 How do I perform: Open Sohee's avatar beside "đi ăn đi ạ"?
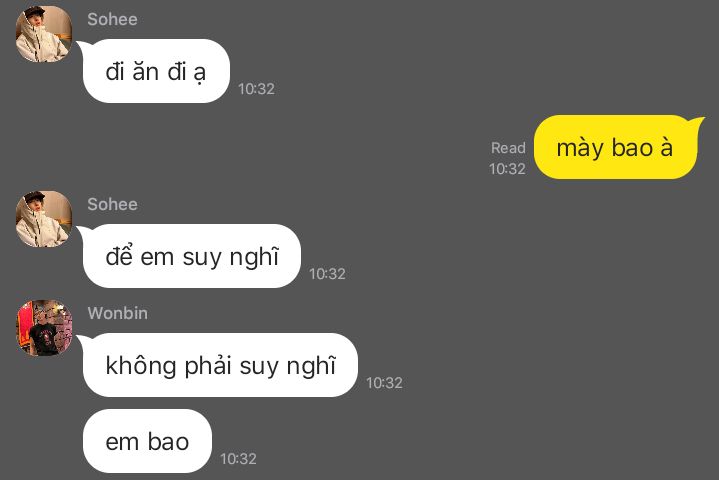[44, 34]
